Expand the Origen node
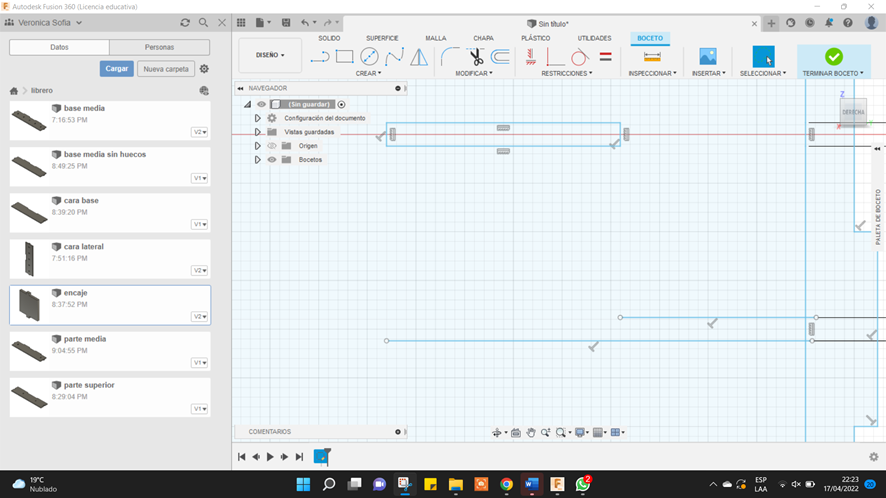This screenshot has width=886, height=498. coord(257,146)
